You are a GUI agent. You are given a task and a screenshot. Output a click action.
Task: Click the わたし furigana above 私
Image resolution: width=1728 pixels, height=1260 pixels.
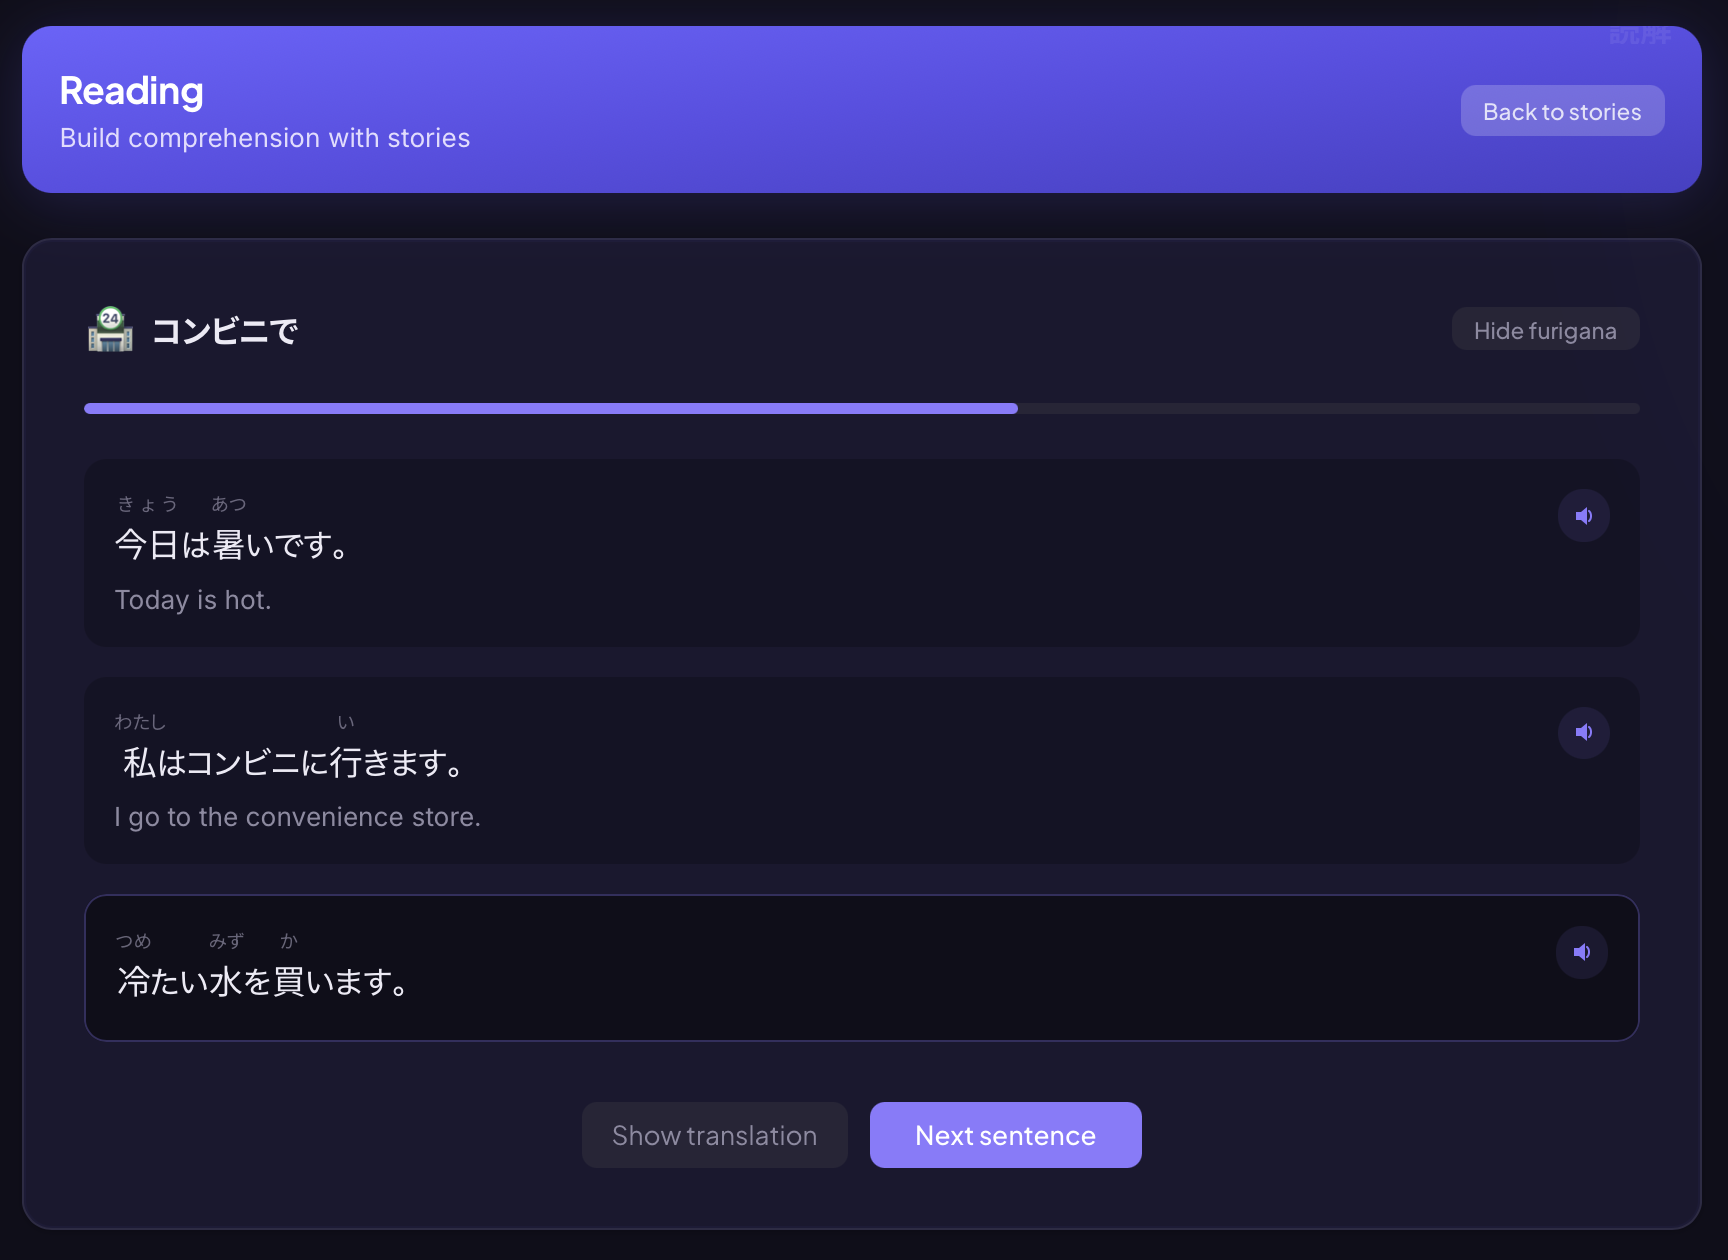pos(140,722)
